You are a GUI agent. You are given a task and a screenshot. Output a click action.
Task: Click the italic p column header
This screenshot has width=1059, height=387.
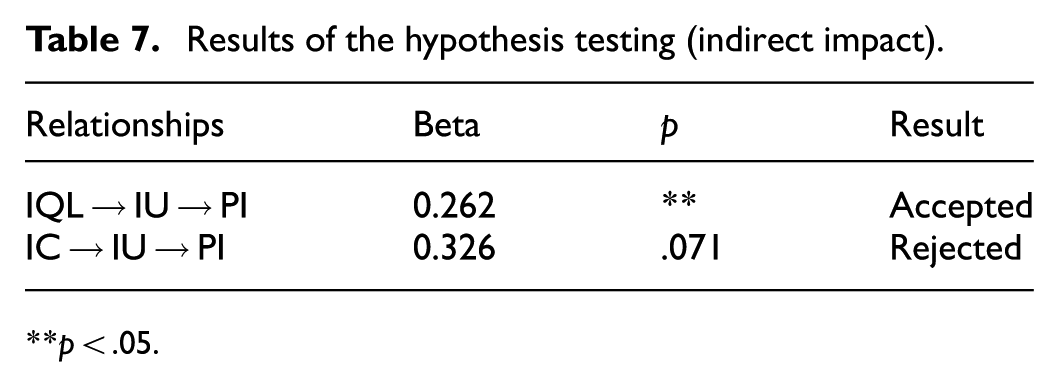668,130
